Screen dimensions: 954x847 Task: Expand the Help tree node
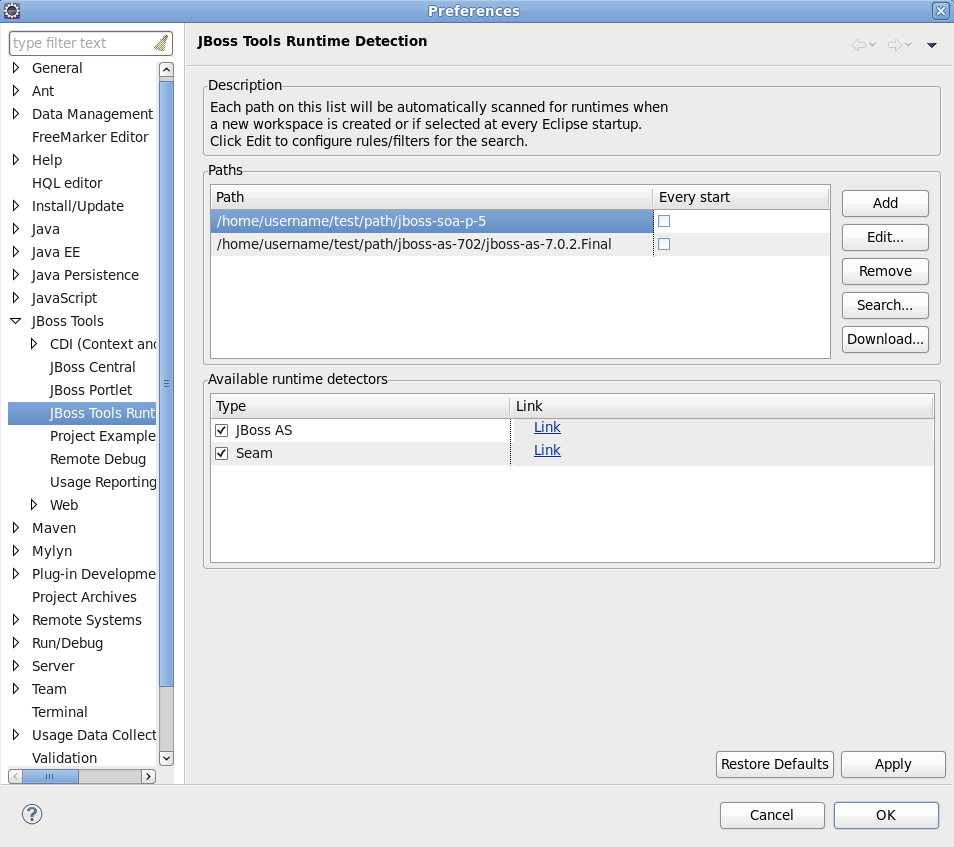16,160
